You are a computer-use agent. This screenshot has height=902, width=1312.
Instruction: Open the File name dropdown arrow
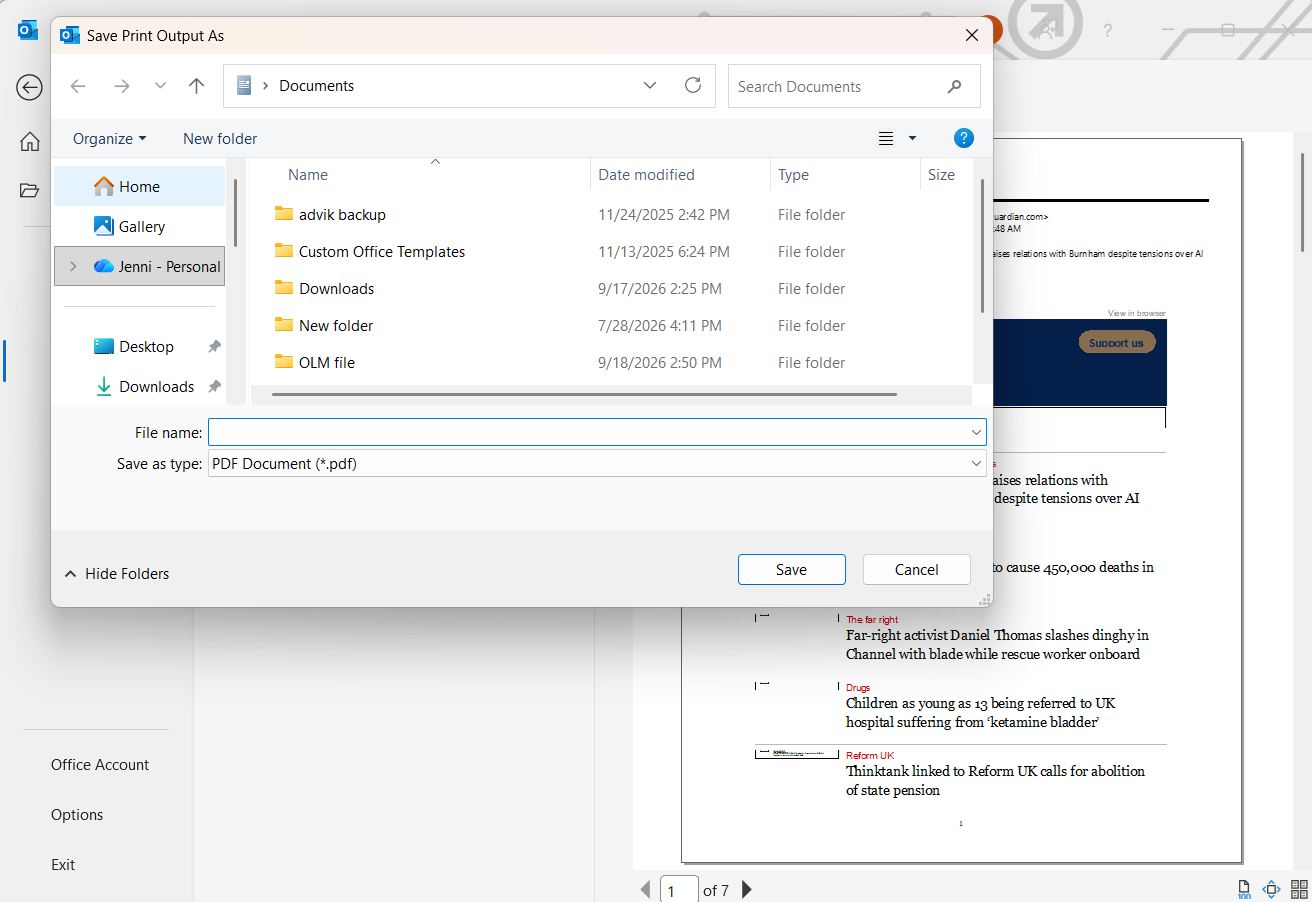[x=976, y=432]
